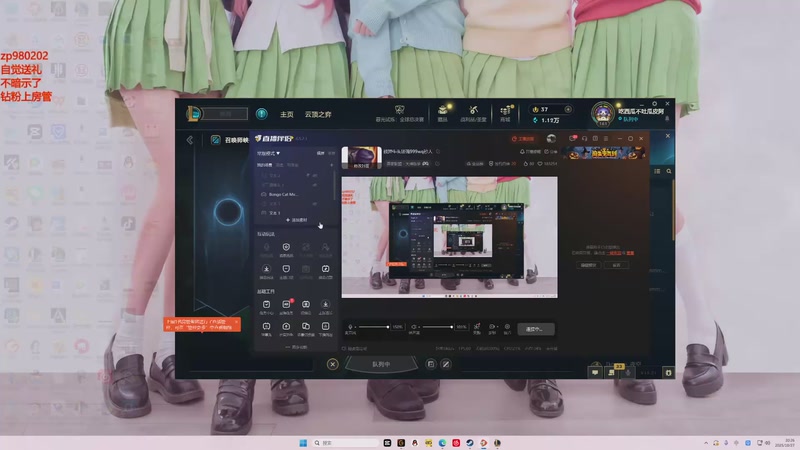Go back with the double-chevron arrow
Image resolution: width=800 pixels, height=450 pixels.
[x=190, y=139]
